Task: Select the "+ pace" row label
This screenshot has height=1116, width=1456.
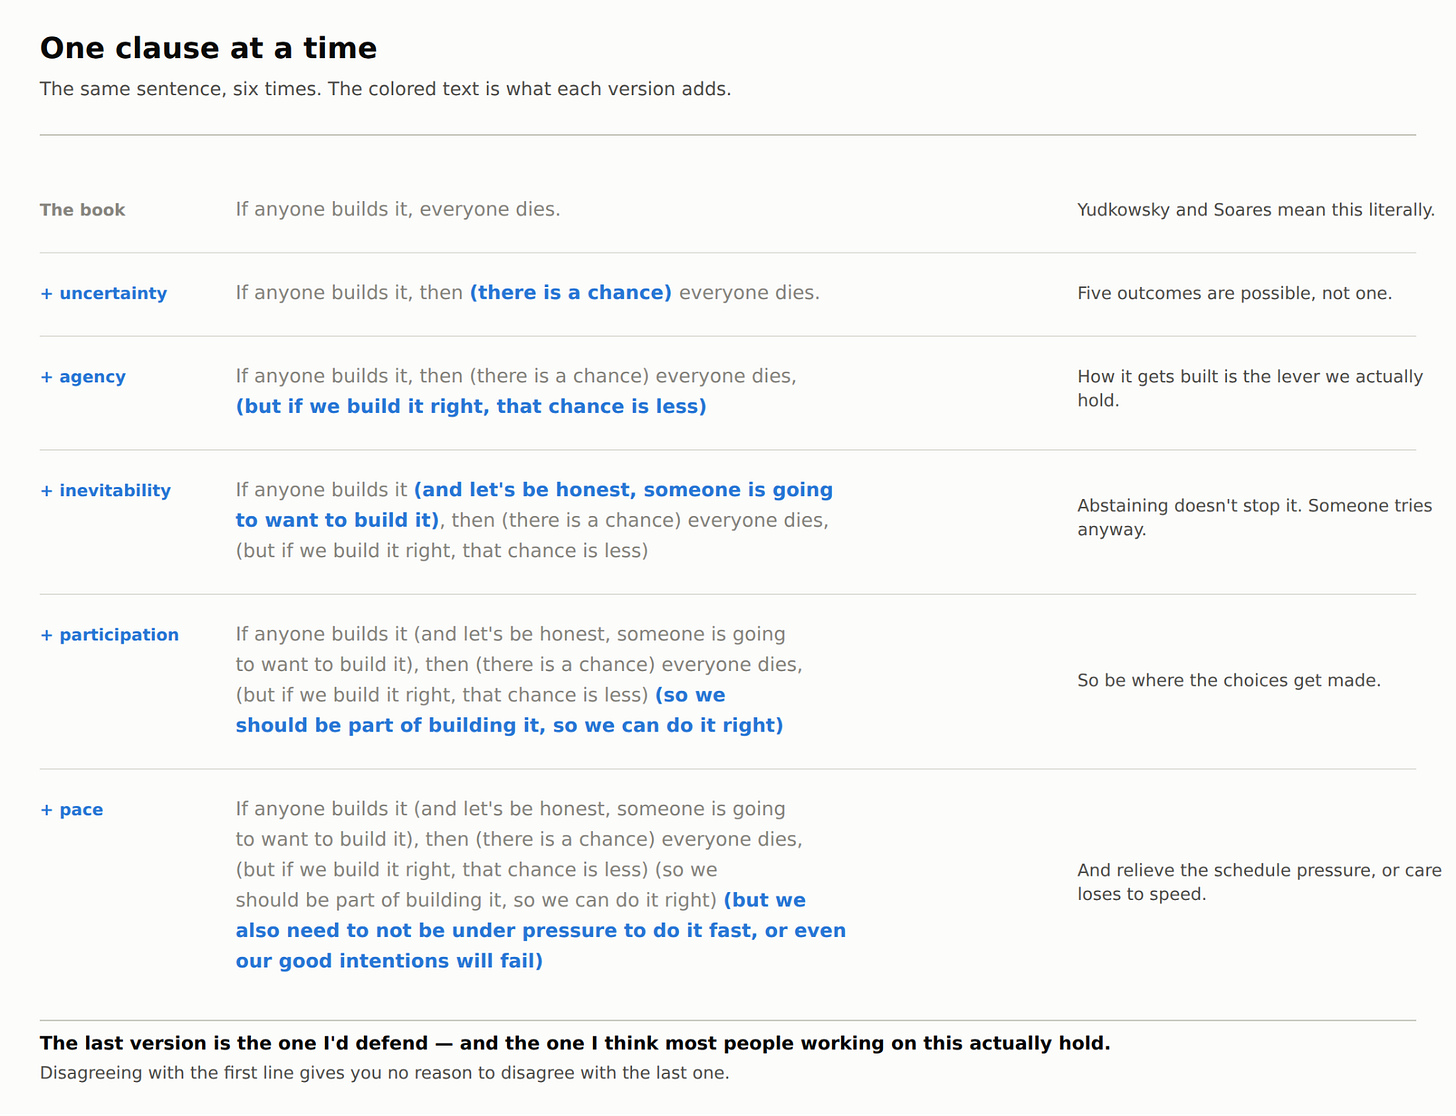Action: pos(71,810)
